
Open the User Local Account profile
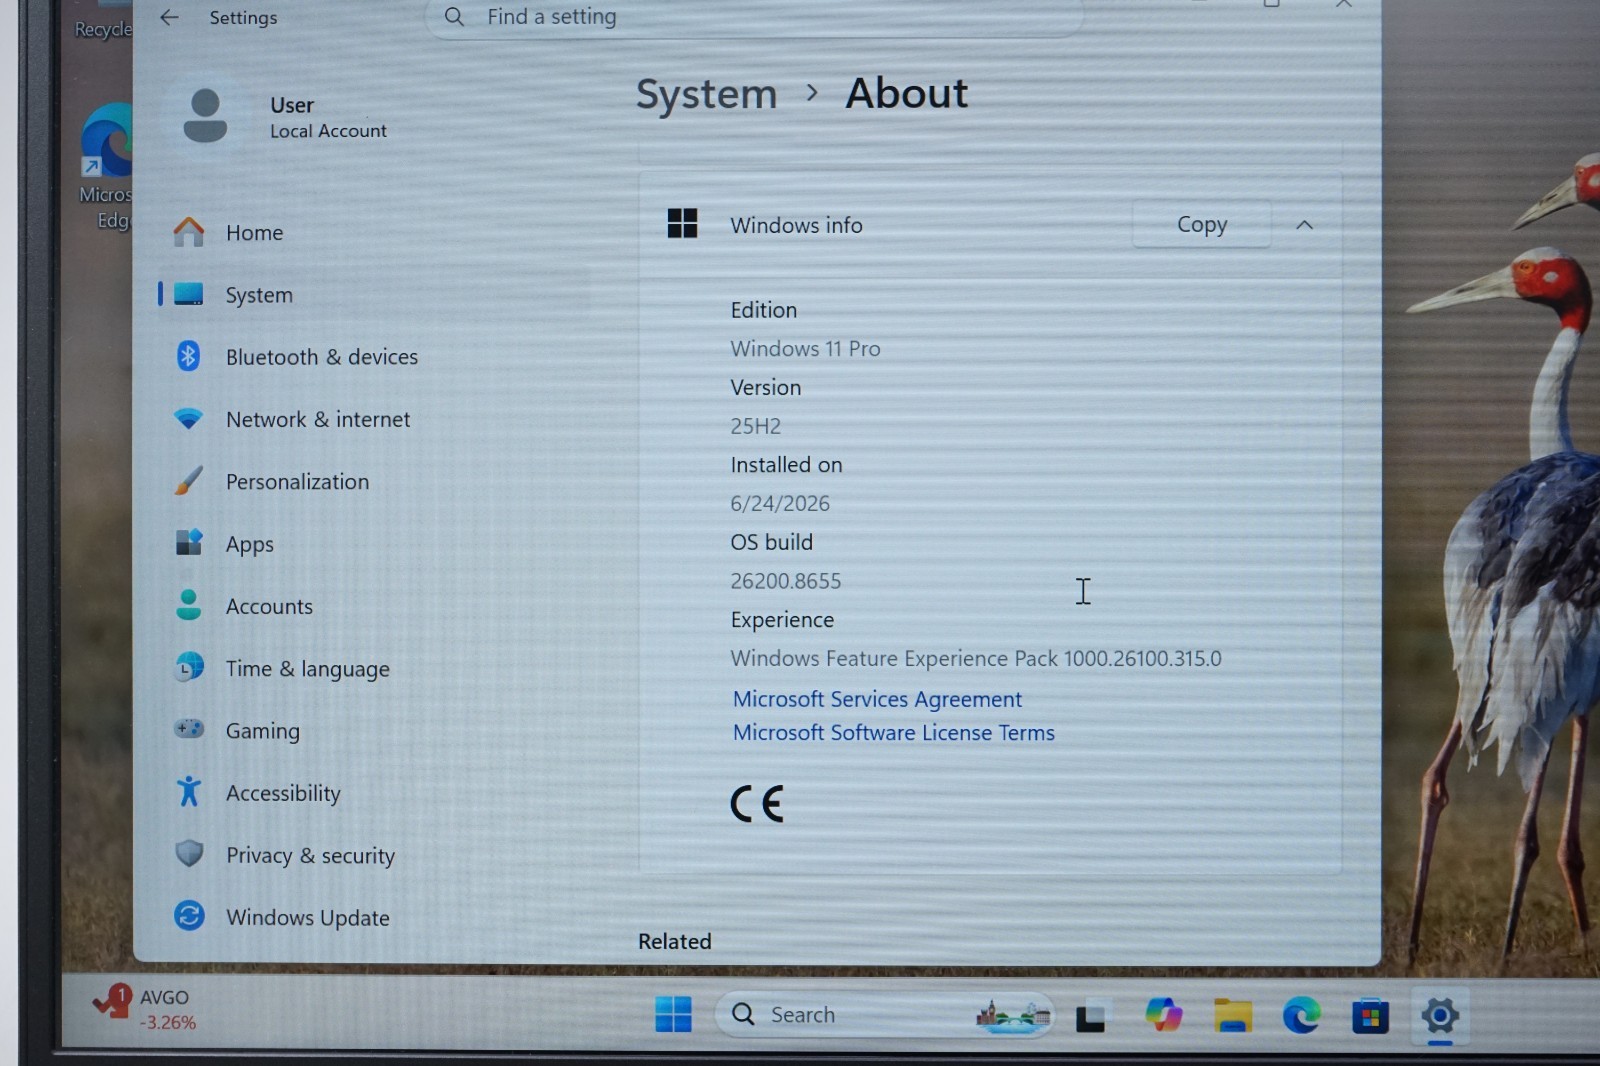tap(285, 116)
